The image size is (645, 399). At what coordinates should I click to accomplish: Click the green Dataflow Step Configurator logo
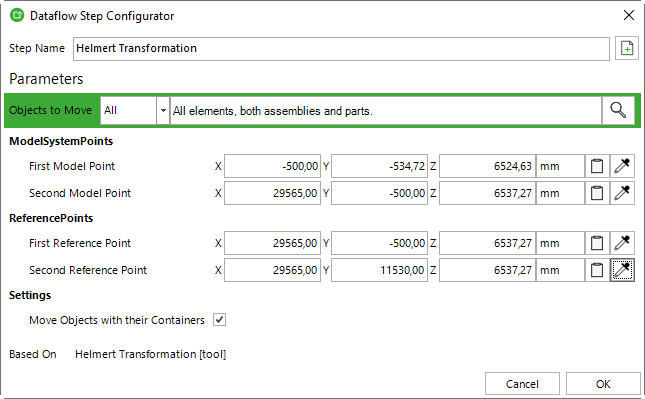[17, 16]
